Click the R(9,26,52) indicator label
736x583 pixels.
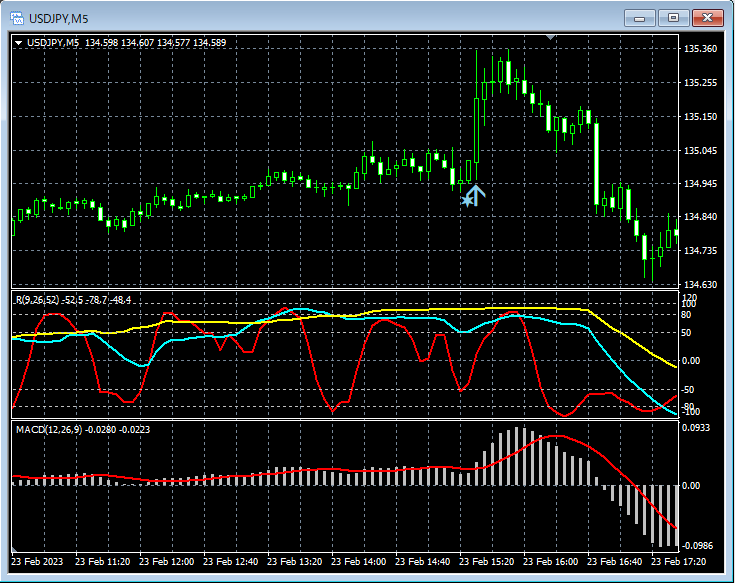point(37,300)
